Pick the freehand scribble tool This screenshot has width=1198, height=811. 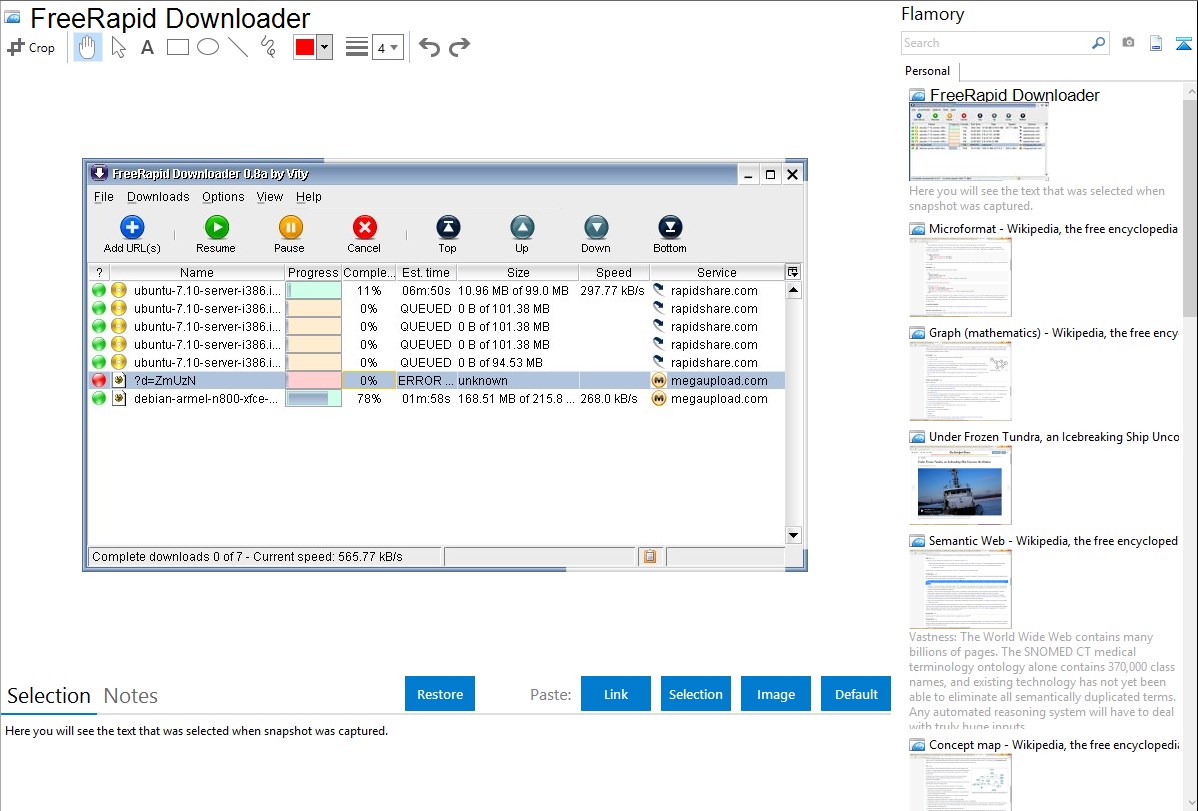click(267, 47)
